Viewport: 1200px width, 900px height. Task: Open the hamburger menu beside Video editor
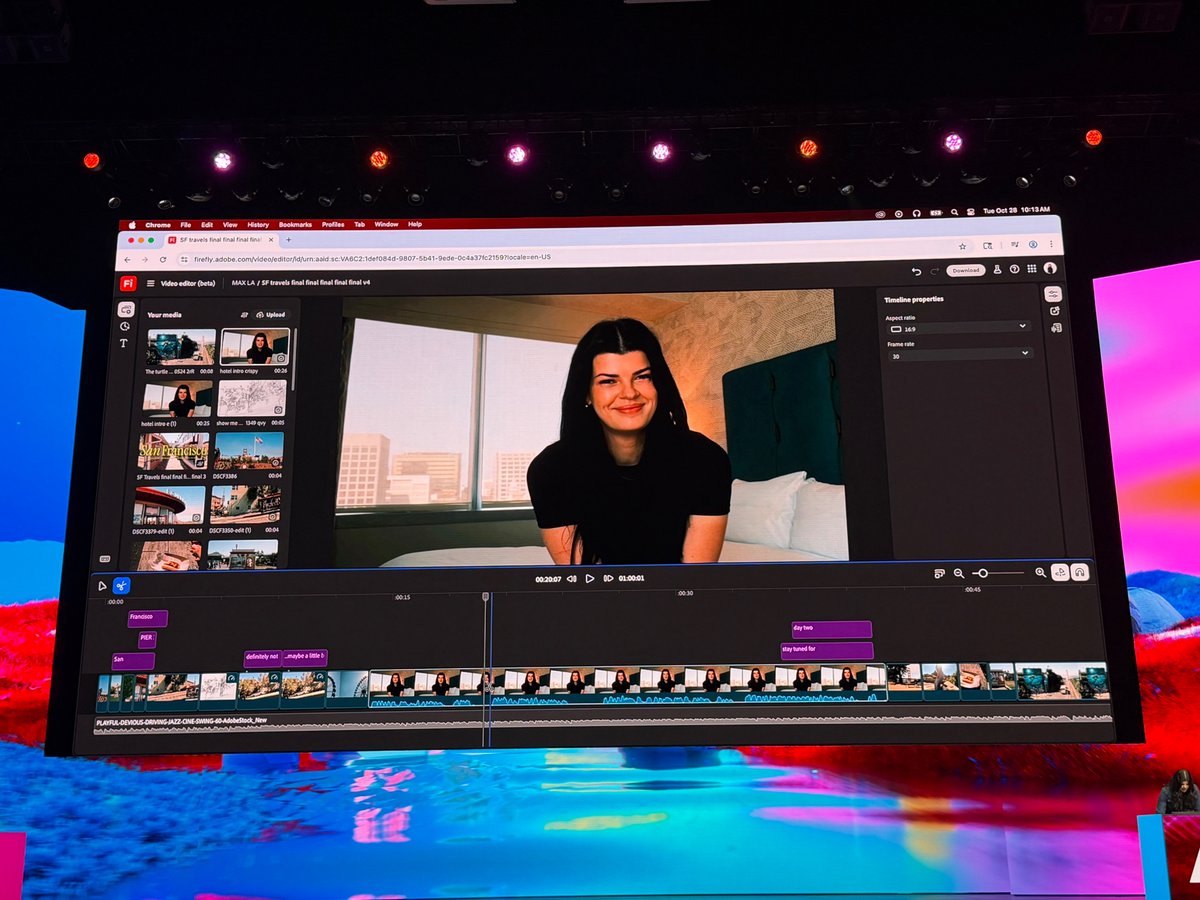(151, 283)
